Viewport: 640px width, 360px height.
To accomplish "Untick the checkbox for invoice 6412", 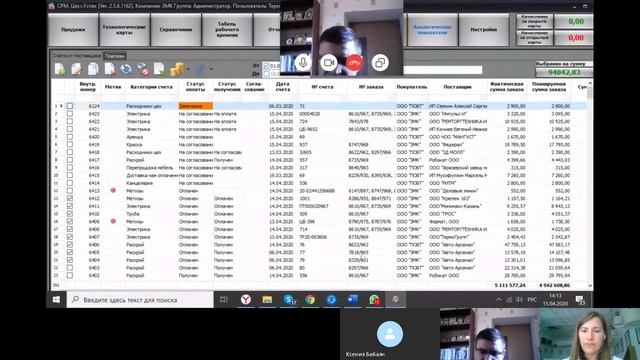I will point(70,198).
